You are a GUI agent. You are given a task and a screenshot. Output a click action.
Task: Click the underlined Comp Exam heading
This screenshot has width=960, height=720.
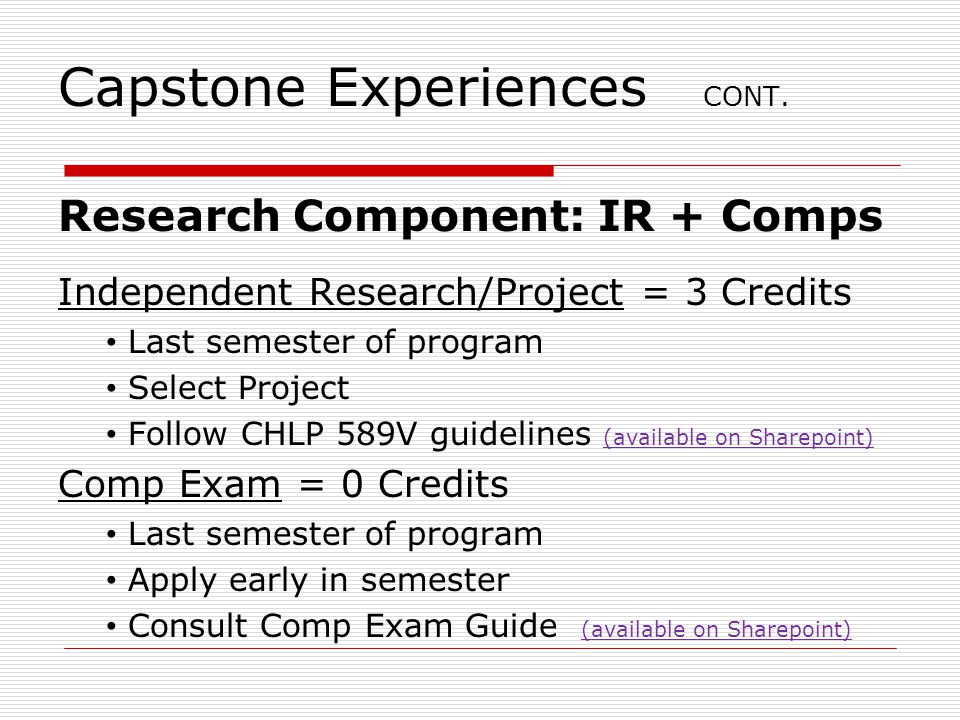click(x=170, y=485)
